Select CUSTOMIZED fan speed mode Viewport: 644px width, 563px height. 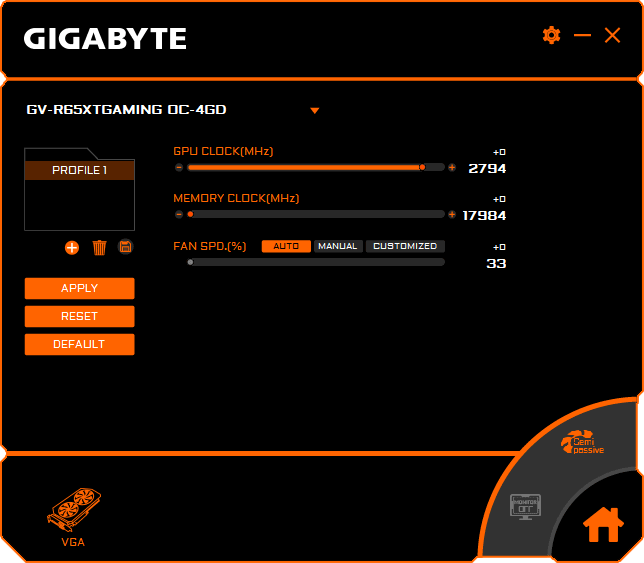pos(405,246)
